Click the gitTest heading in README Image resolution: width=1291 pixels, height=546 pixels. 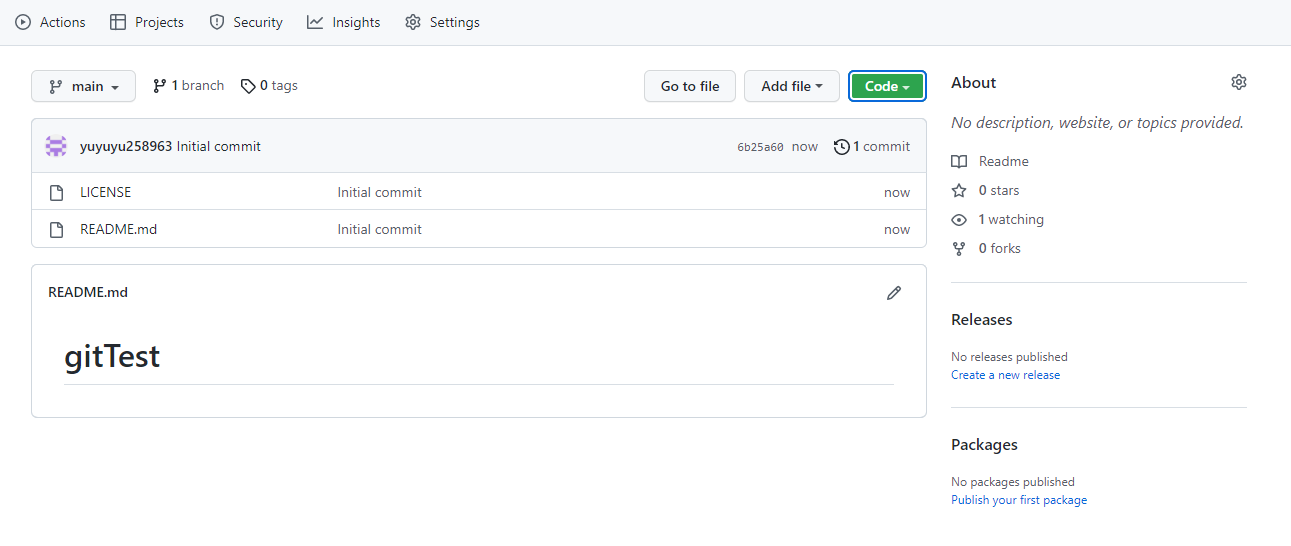112,356
